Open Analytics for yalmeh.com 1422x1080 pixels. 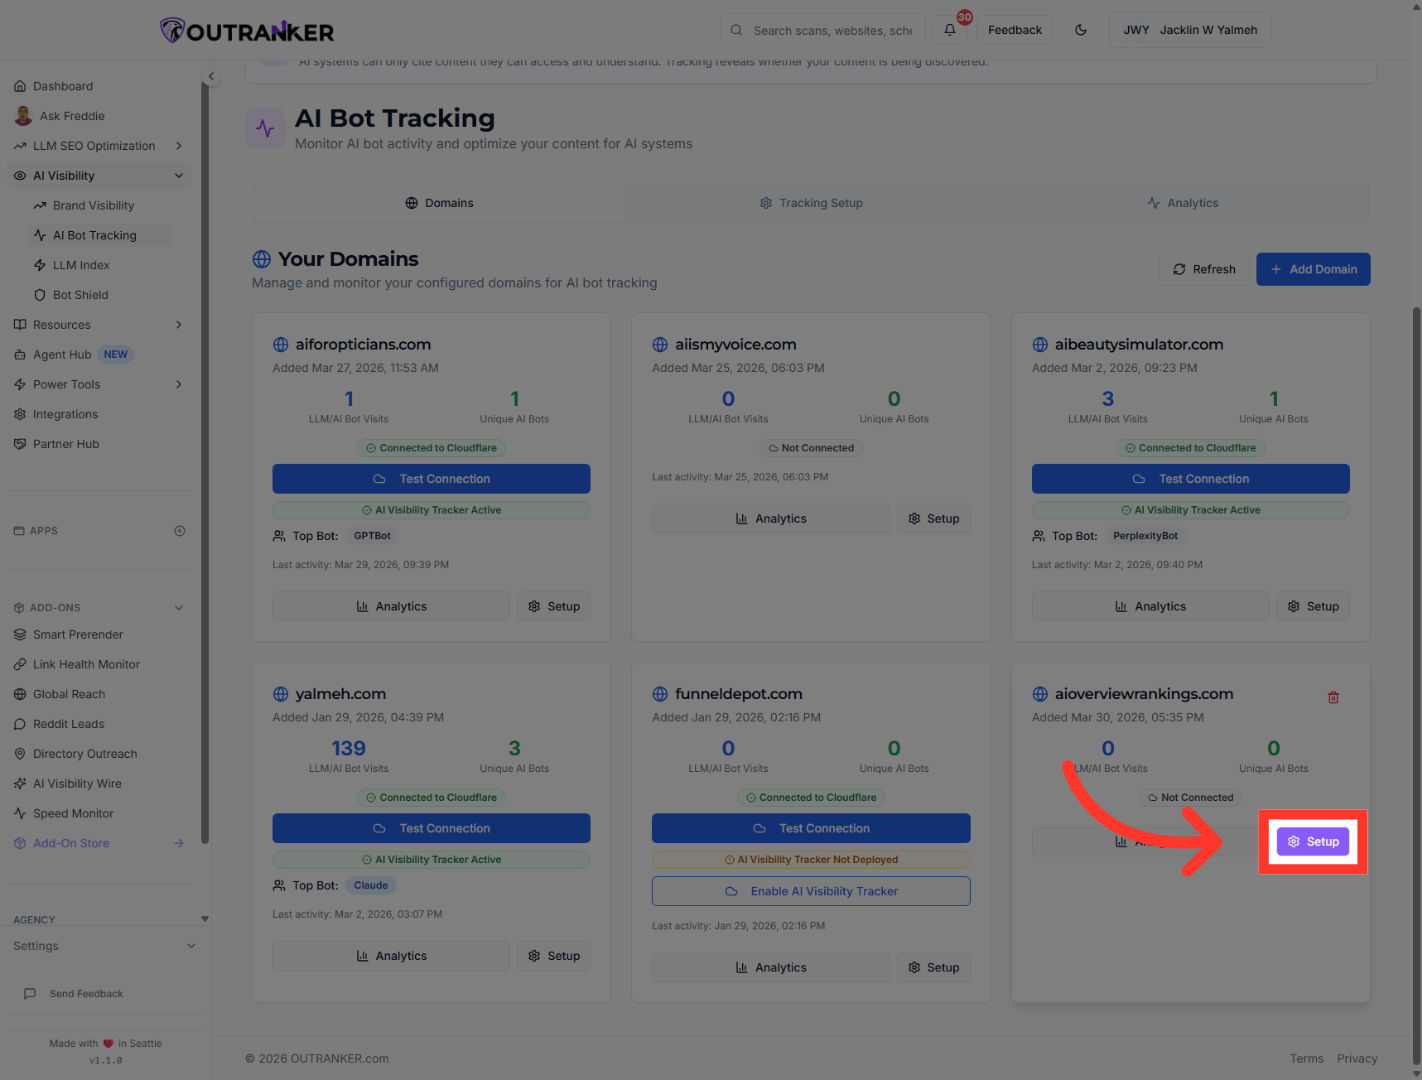point(391,956)
